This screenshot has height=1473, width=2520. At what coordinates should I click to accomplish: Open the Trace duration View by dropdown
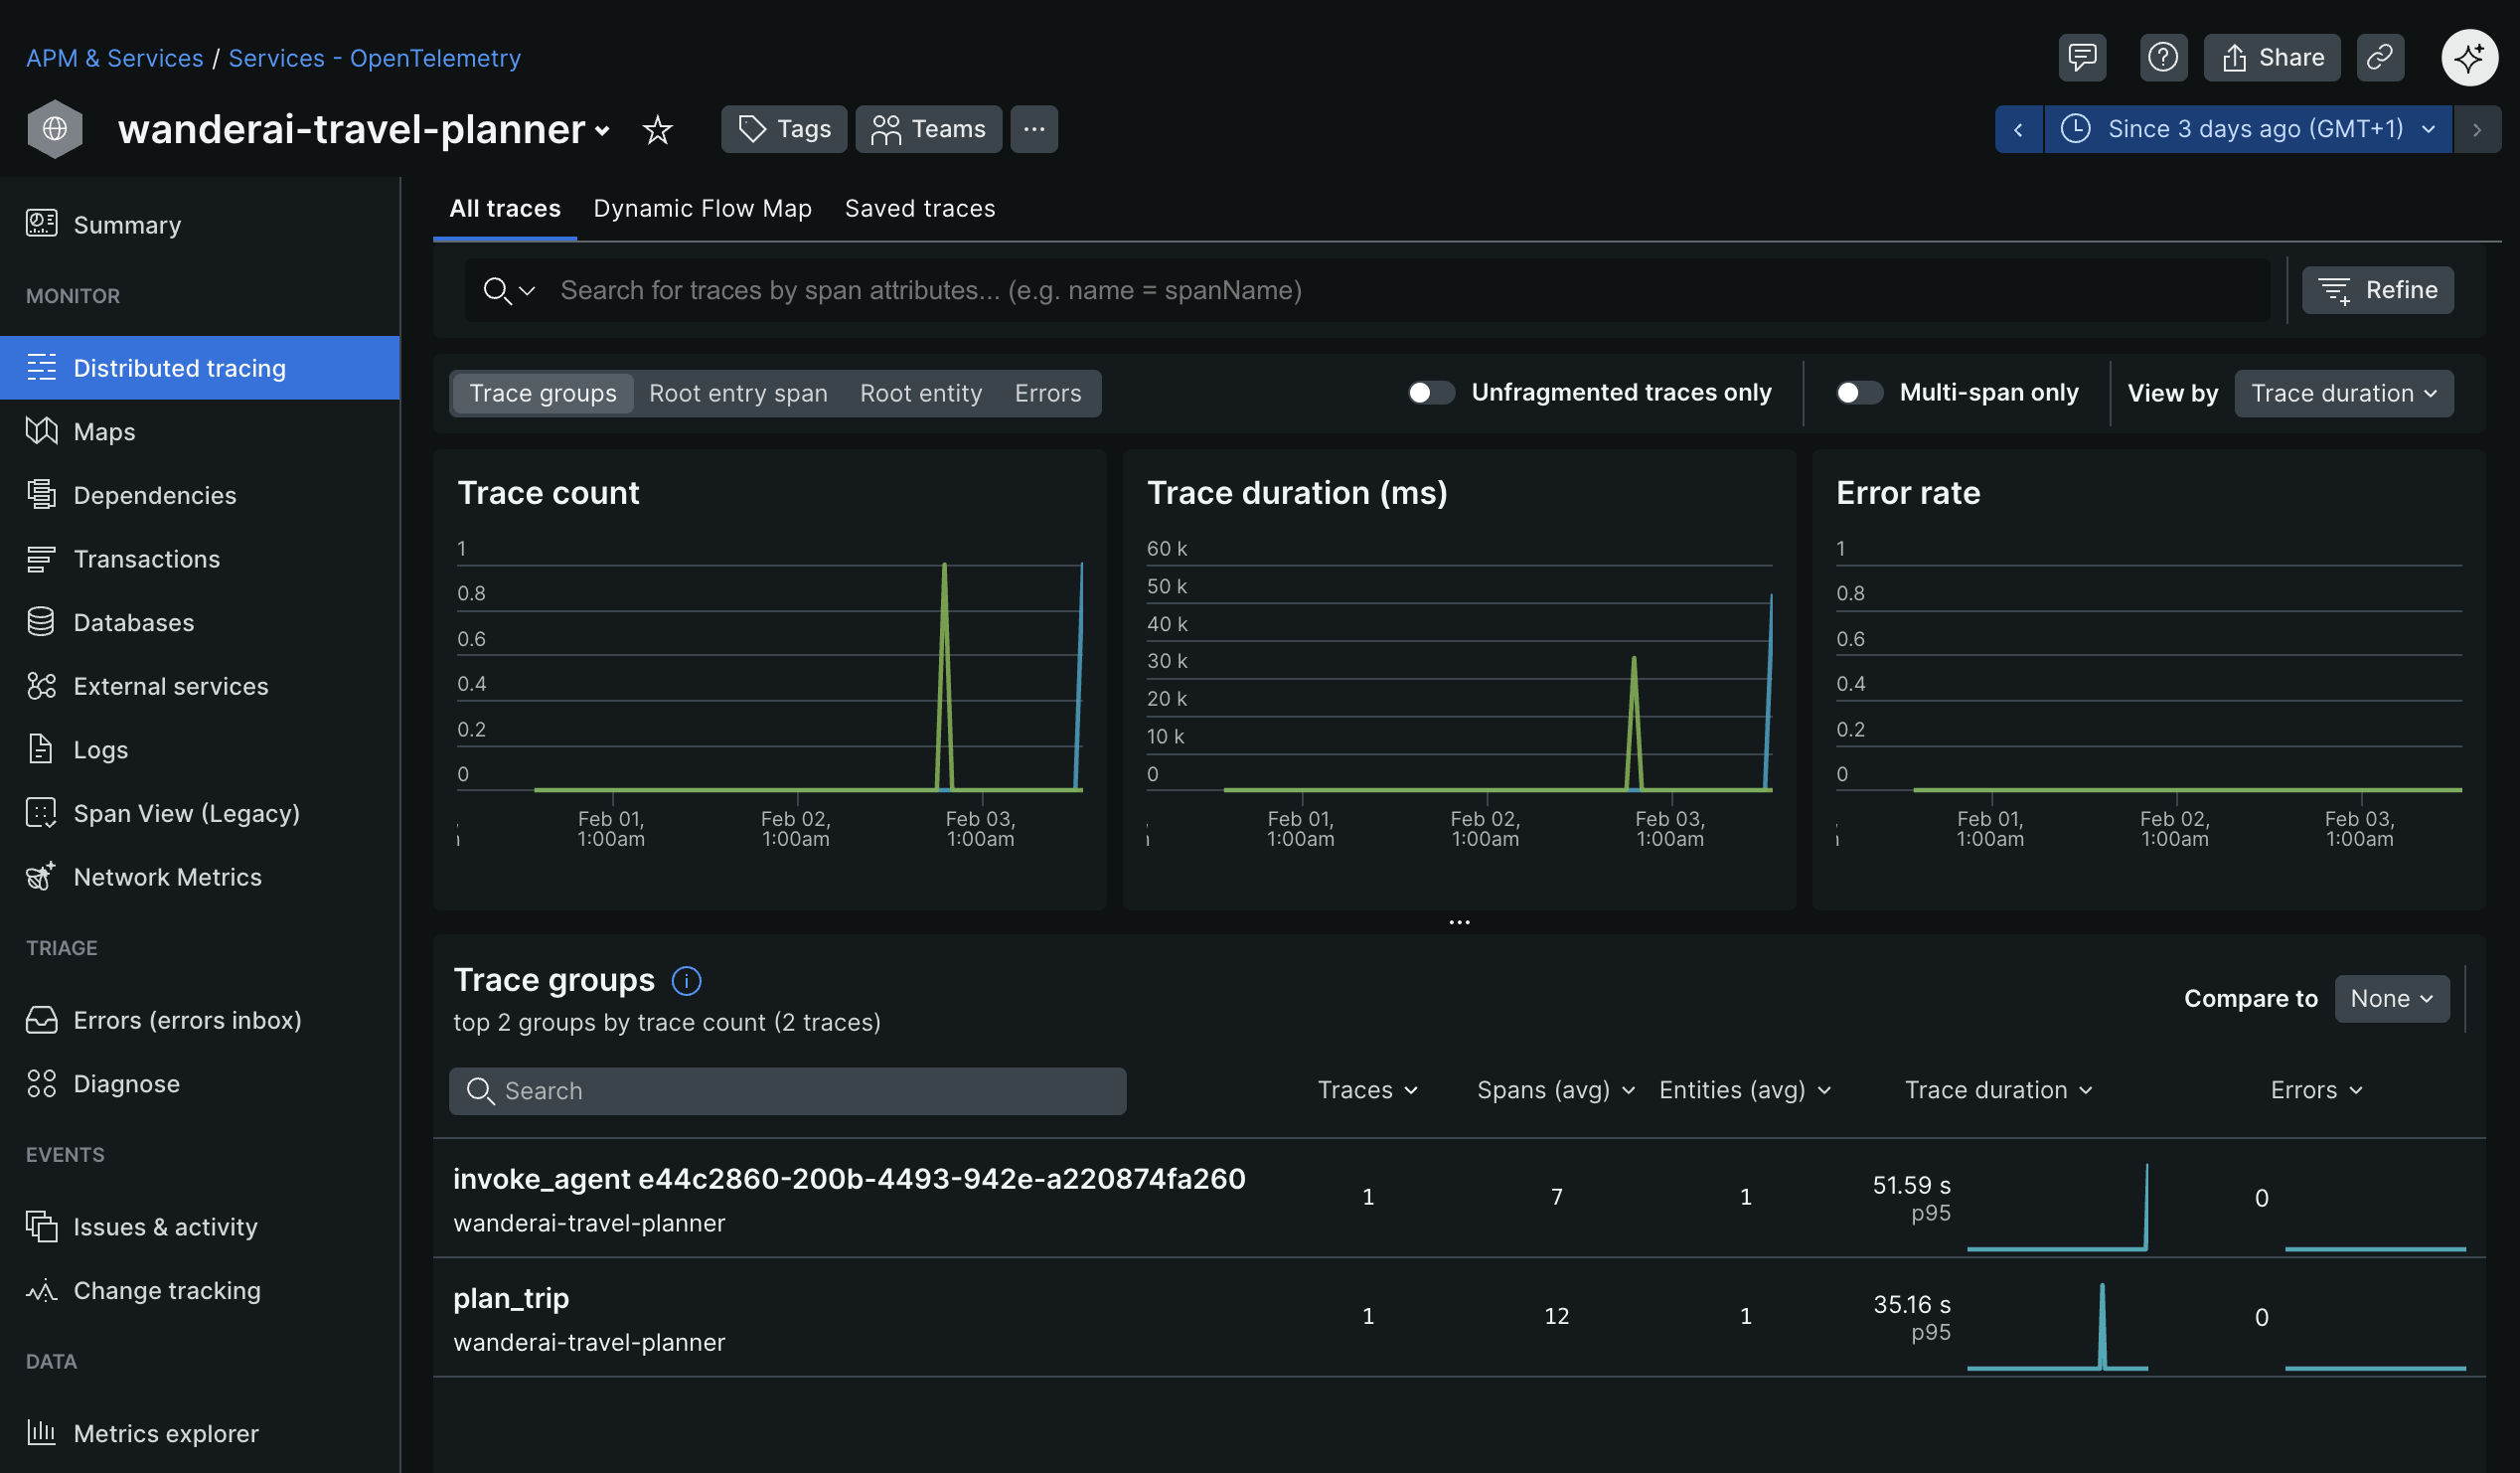point(2343,394)
